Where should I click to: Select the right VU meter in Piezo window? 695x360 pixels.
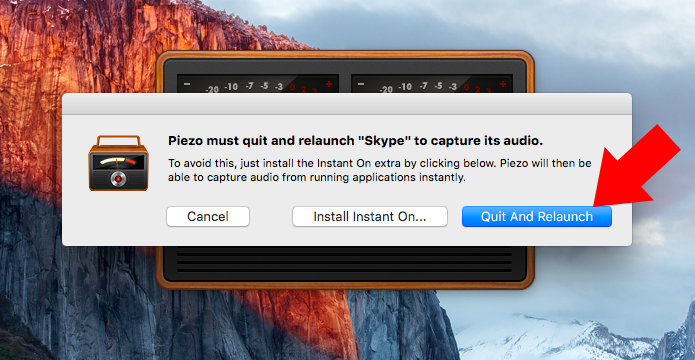(432, 84)
